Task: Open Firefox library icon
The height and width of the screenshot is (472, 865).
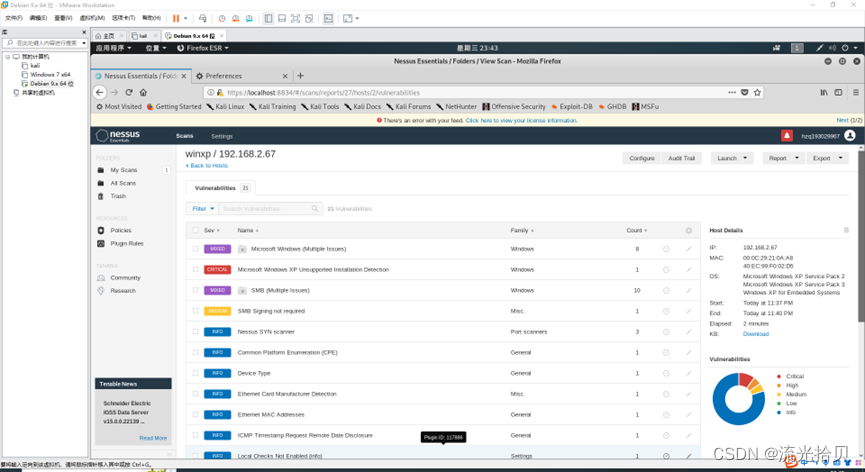Action: (x=824, y=93)
